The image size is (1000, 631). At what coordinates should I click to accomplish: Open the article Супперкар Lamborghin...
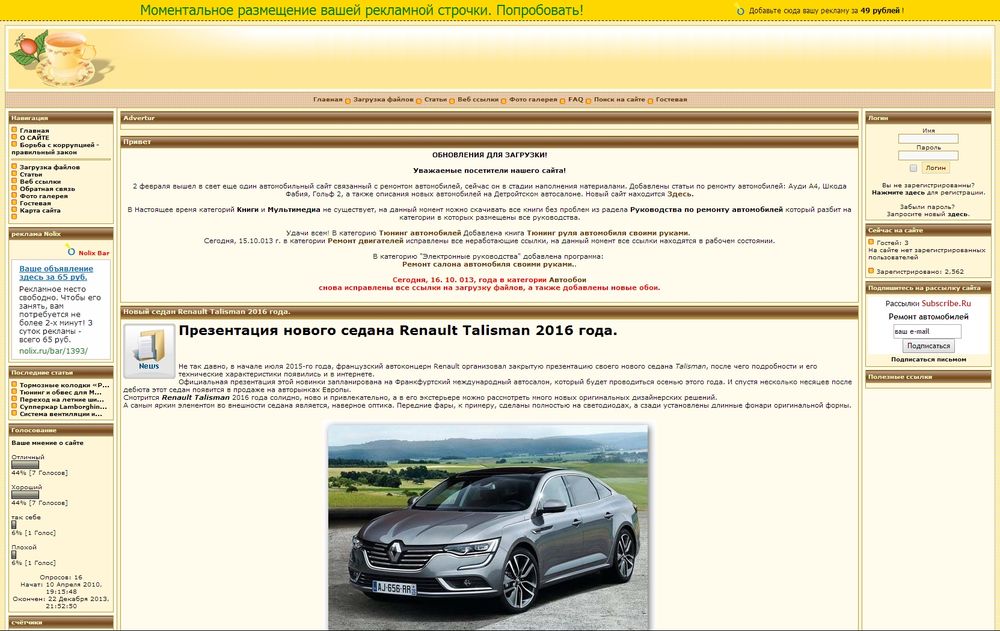coord(63,406)
